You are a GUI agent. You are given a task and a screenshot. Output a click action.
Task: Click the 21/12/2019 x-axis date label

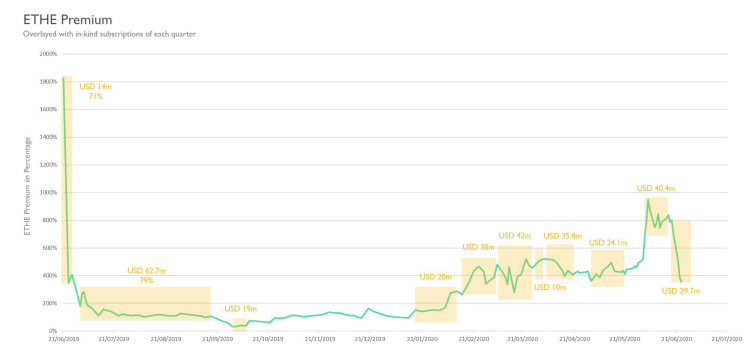(370, 338)
